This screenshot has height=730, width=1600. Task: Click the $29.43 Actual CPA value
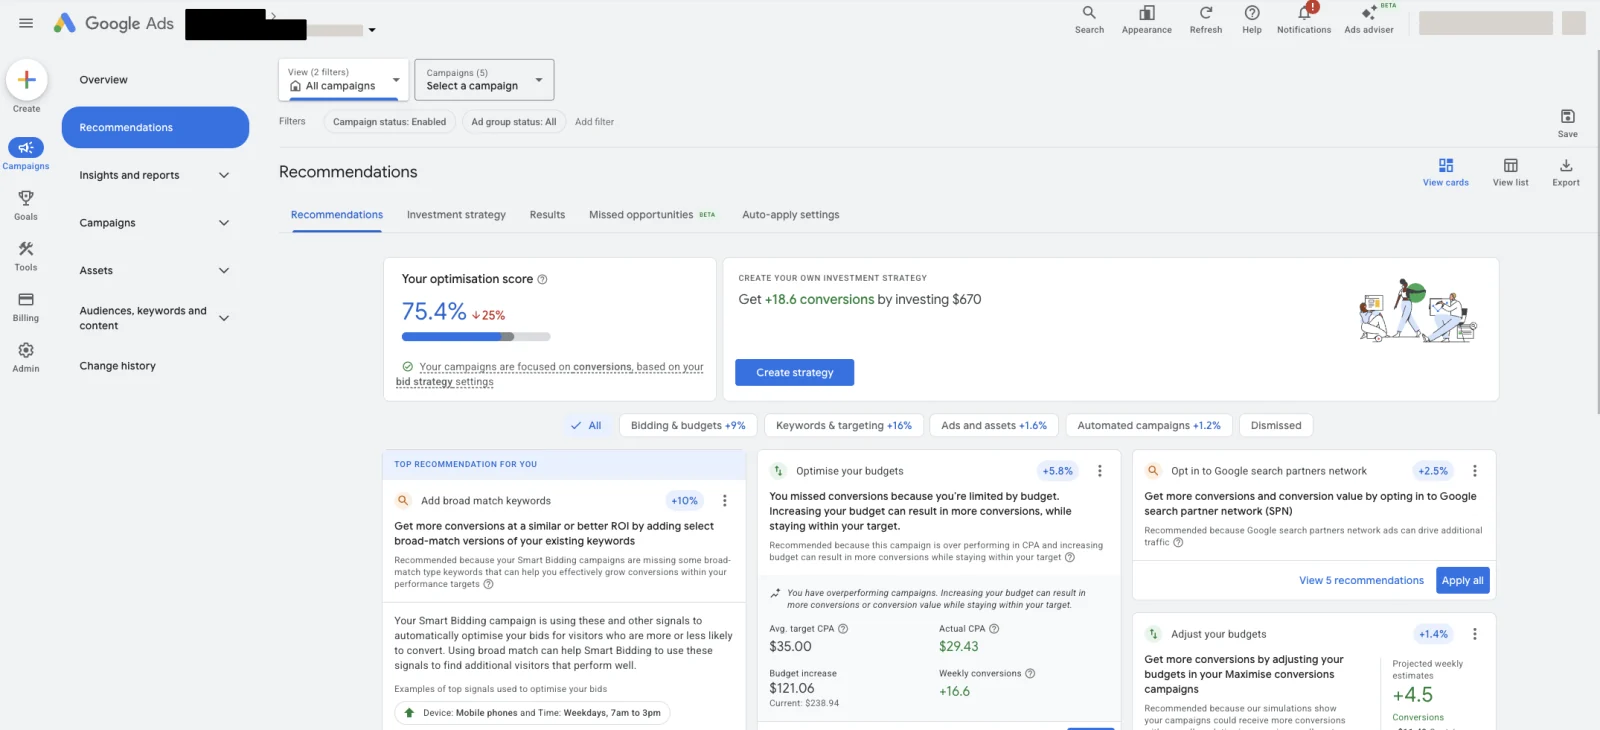point(959,647)
